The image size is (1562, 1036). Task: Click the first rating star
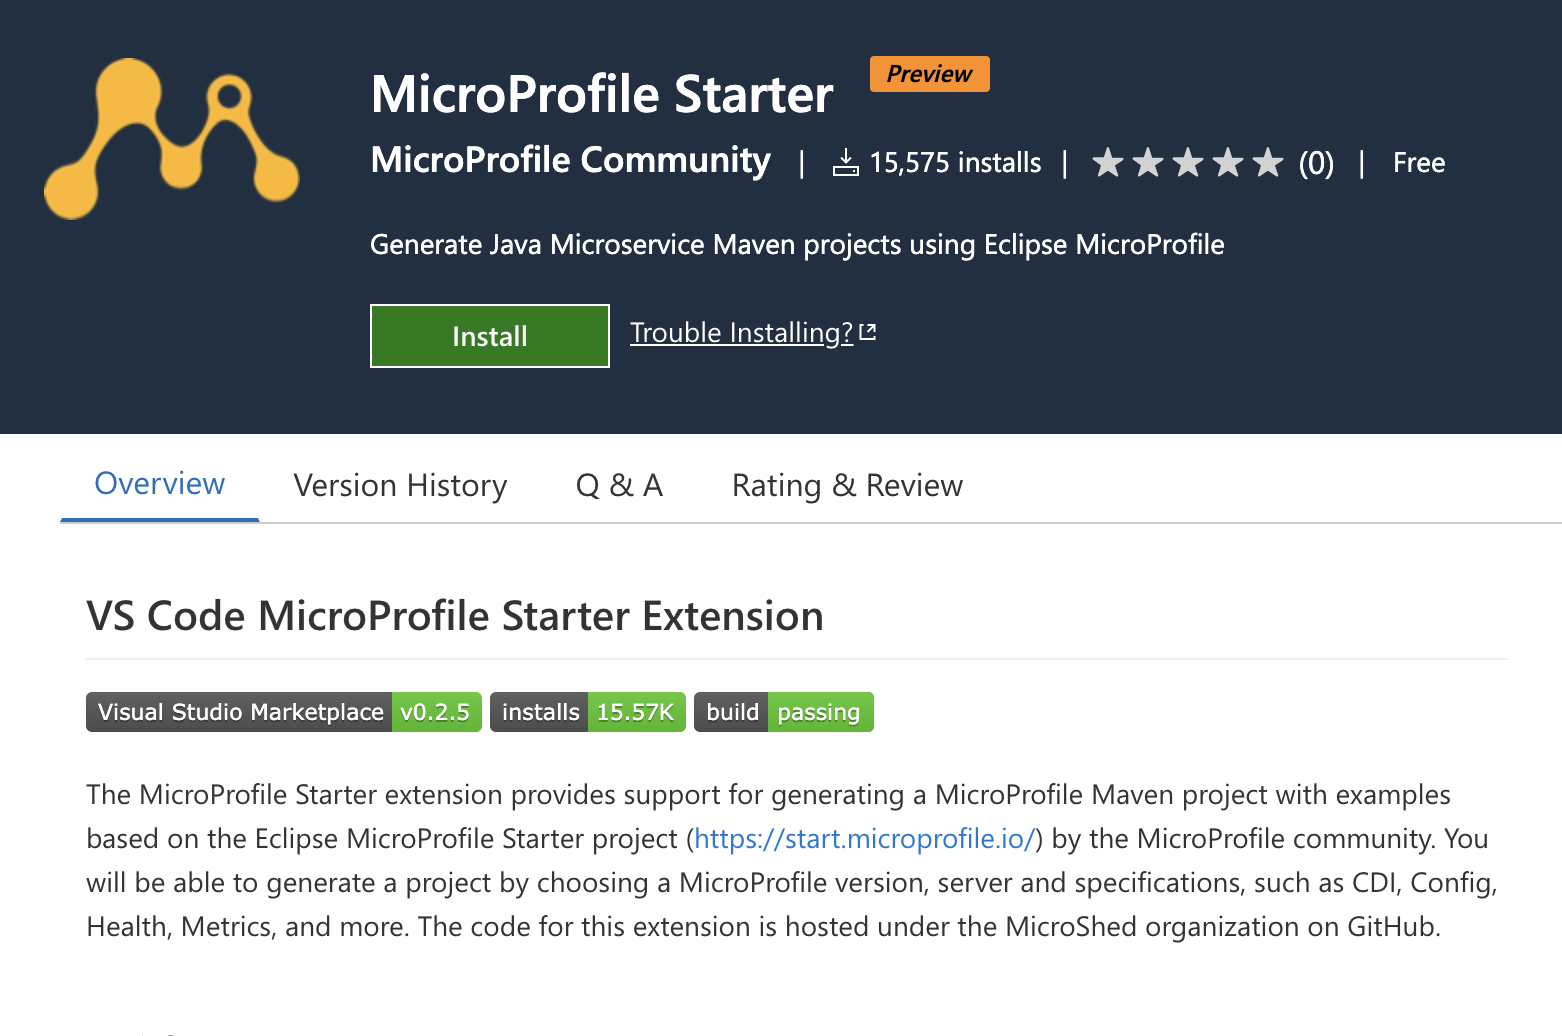tap(1107, 162)
